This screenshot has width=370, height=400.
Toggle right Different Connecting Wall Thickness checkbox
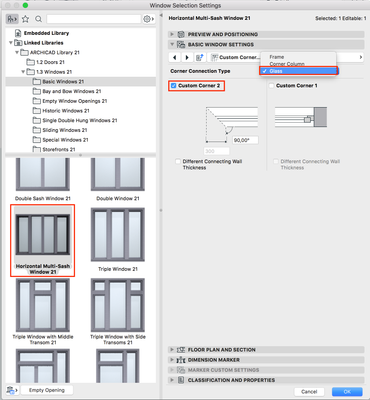pyautogui.click(x=276, y=162)
